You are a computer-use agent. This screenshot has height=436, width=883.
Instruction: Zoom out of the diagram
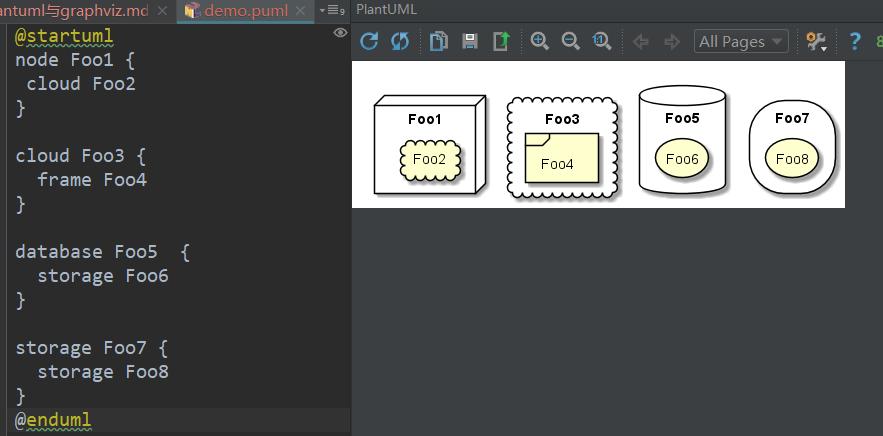pos(571,41)
